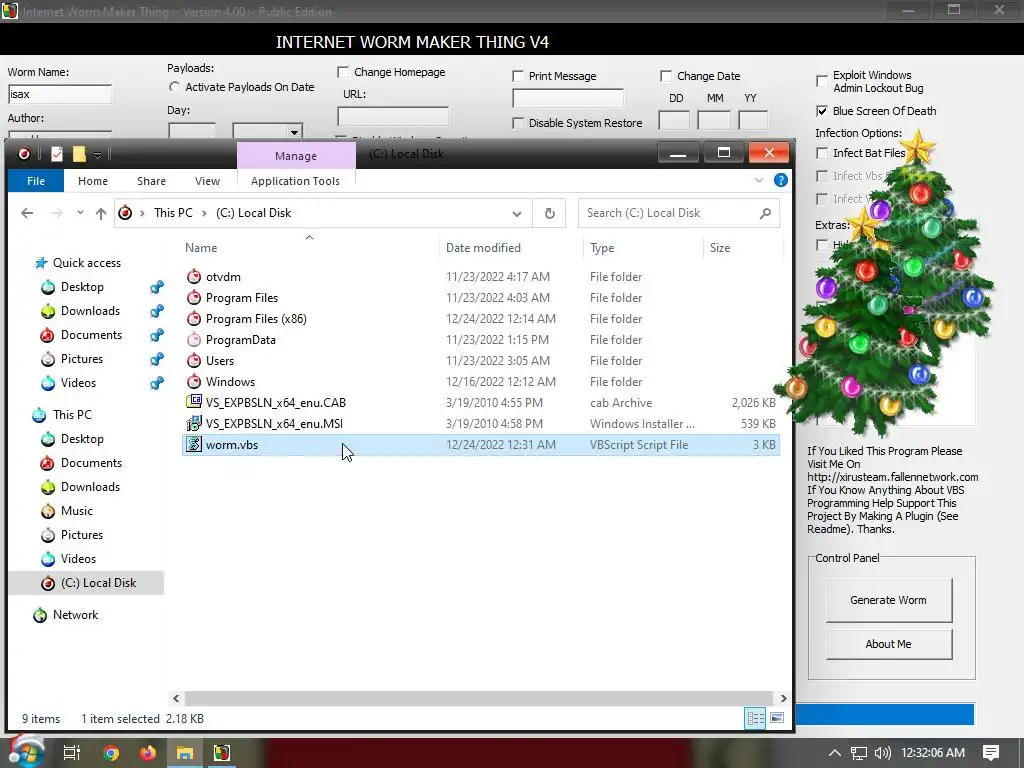Open the Share ribbon tab
Screen dimensions: 1024x768
151,181
